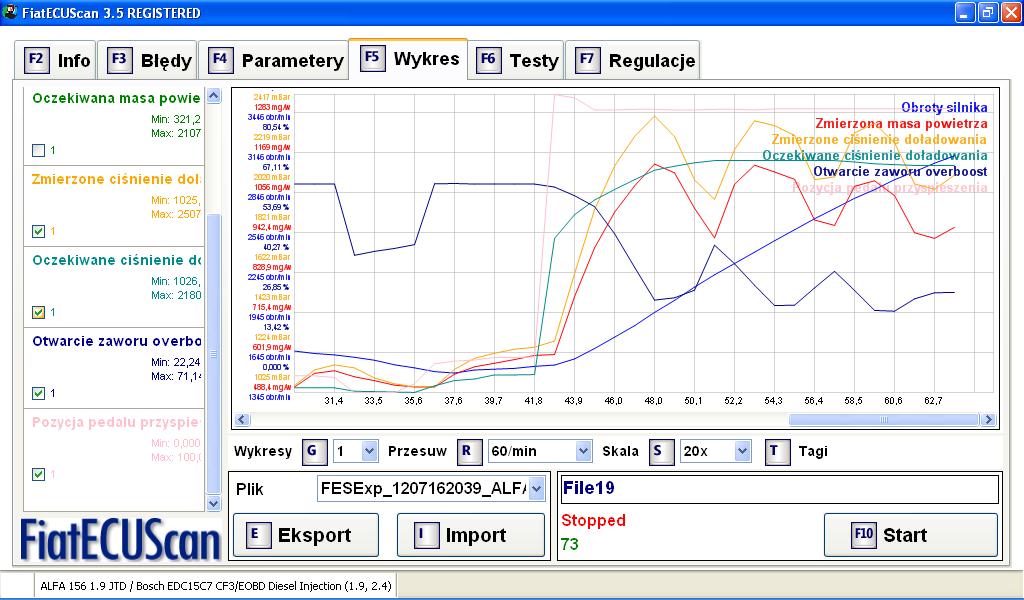Click the ALFA 156 1.9 JTD status bar text
The width and height of the screenshot is (1024, 600).
pos(216,586)
